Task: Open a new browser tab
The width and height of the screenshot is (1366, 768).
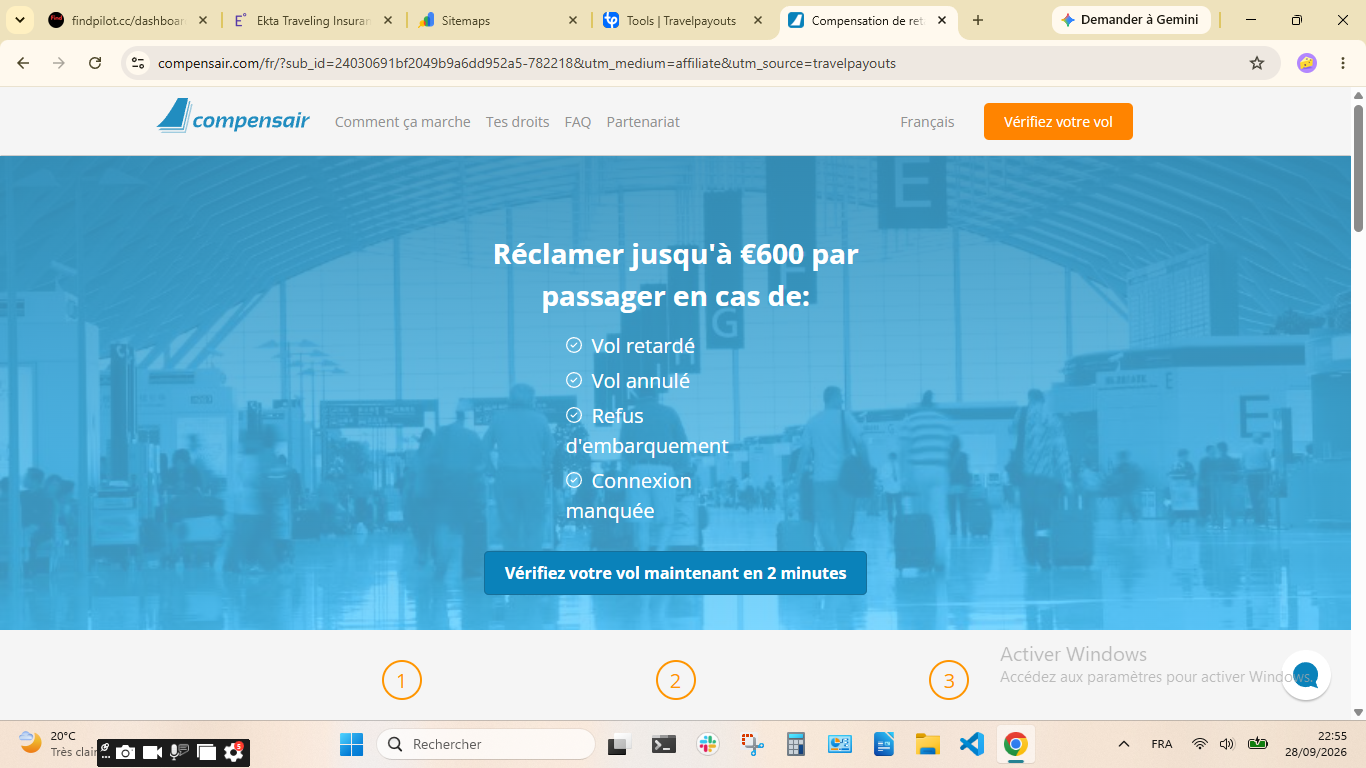Action: 978,20
